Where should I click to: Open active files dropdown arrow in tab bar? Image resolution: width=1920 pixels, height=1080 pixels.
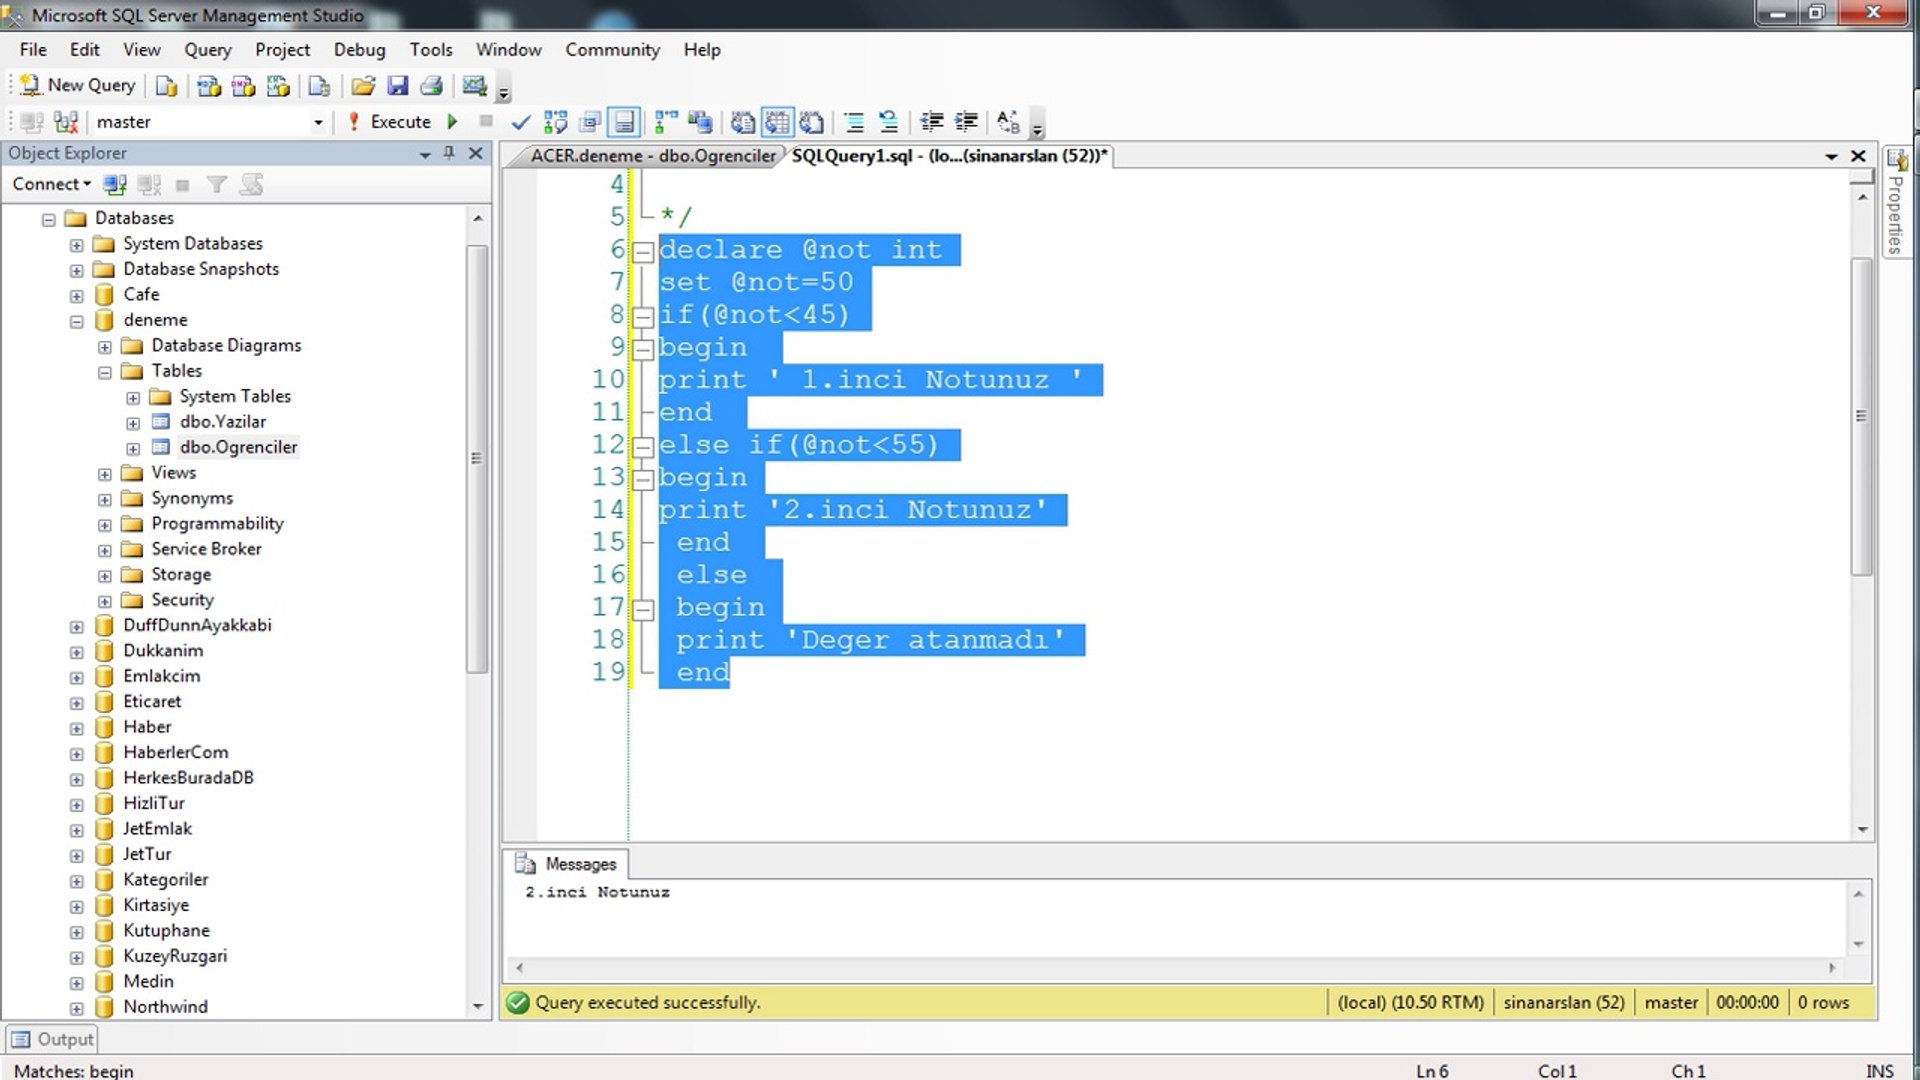(1831, 156)
